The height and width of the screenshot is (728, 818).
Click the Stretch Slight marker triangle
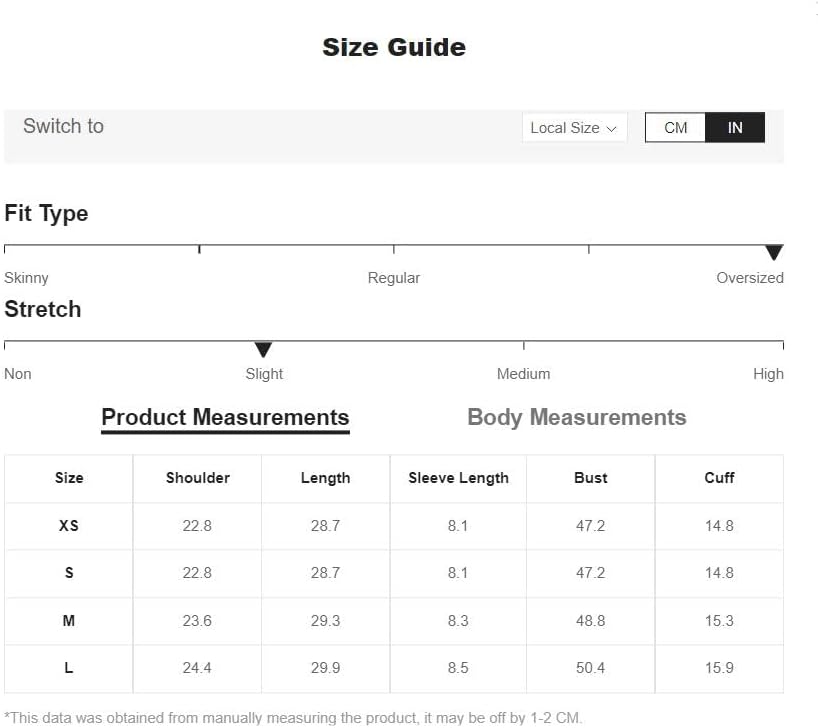[263, 349]
